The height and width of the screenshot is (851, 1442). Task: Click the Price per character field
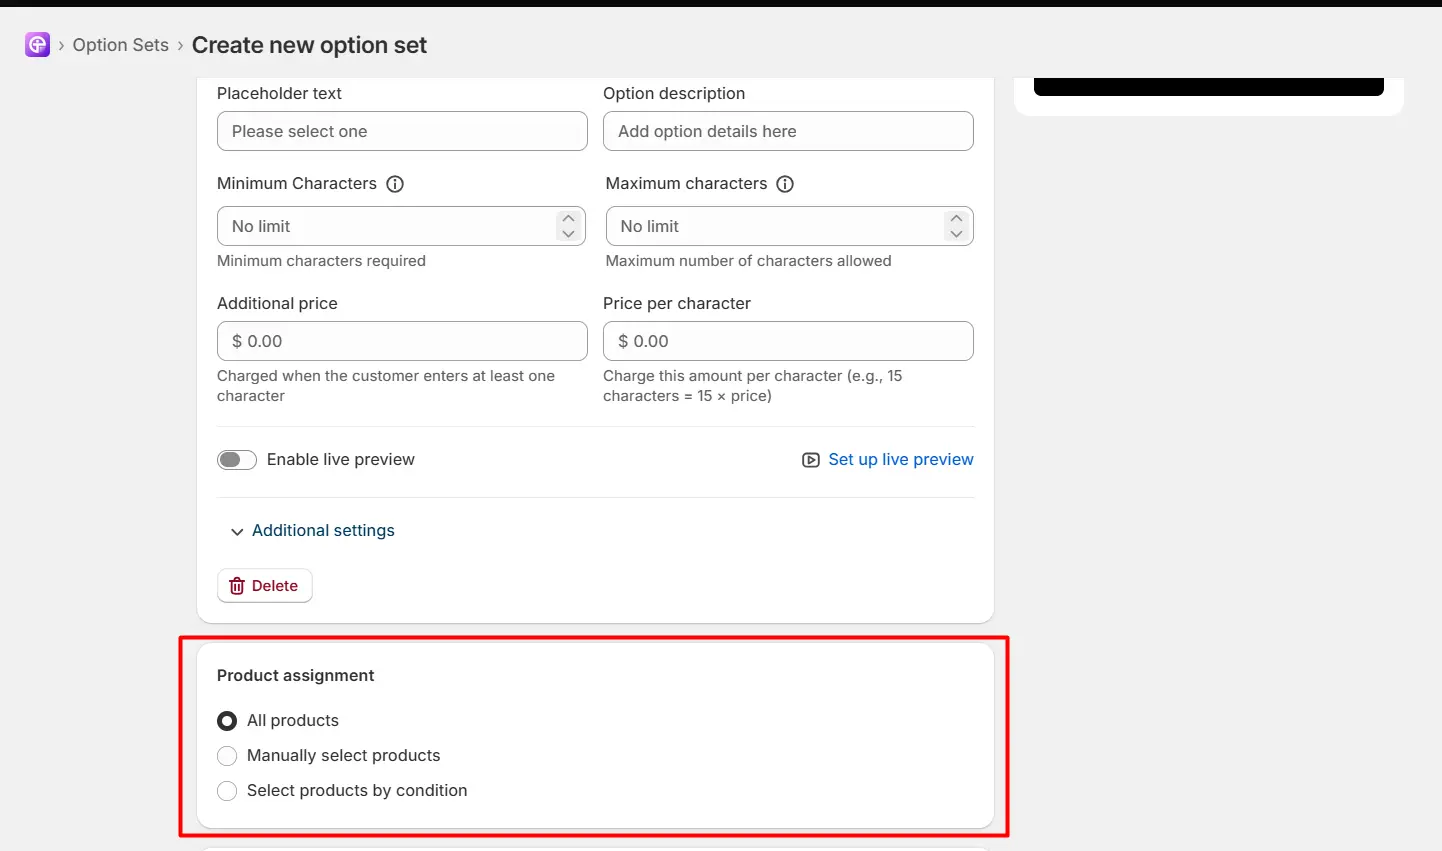coord(788,341)
